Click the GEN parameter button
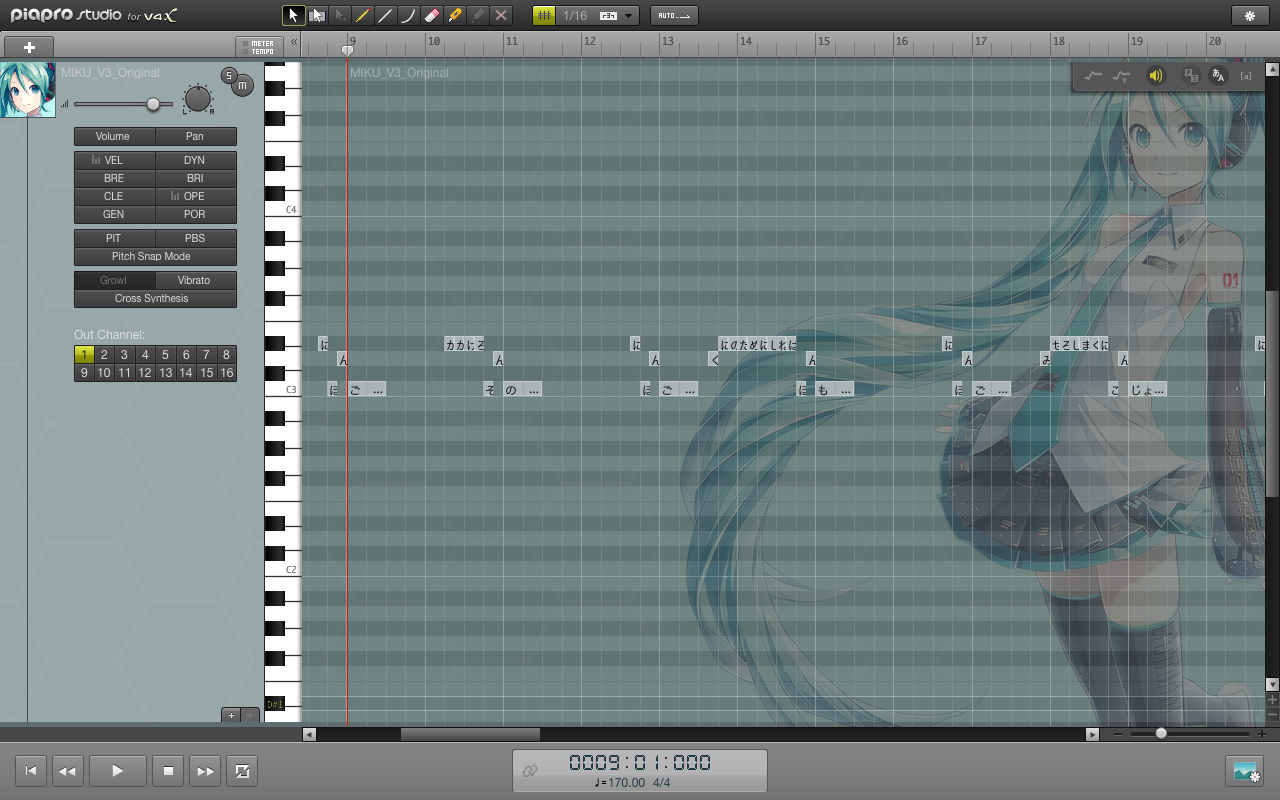Image resolution: width=1280 pixels, height=800 pixels. (114, 214)
